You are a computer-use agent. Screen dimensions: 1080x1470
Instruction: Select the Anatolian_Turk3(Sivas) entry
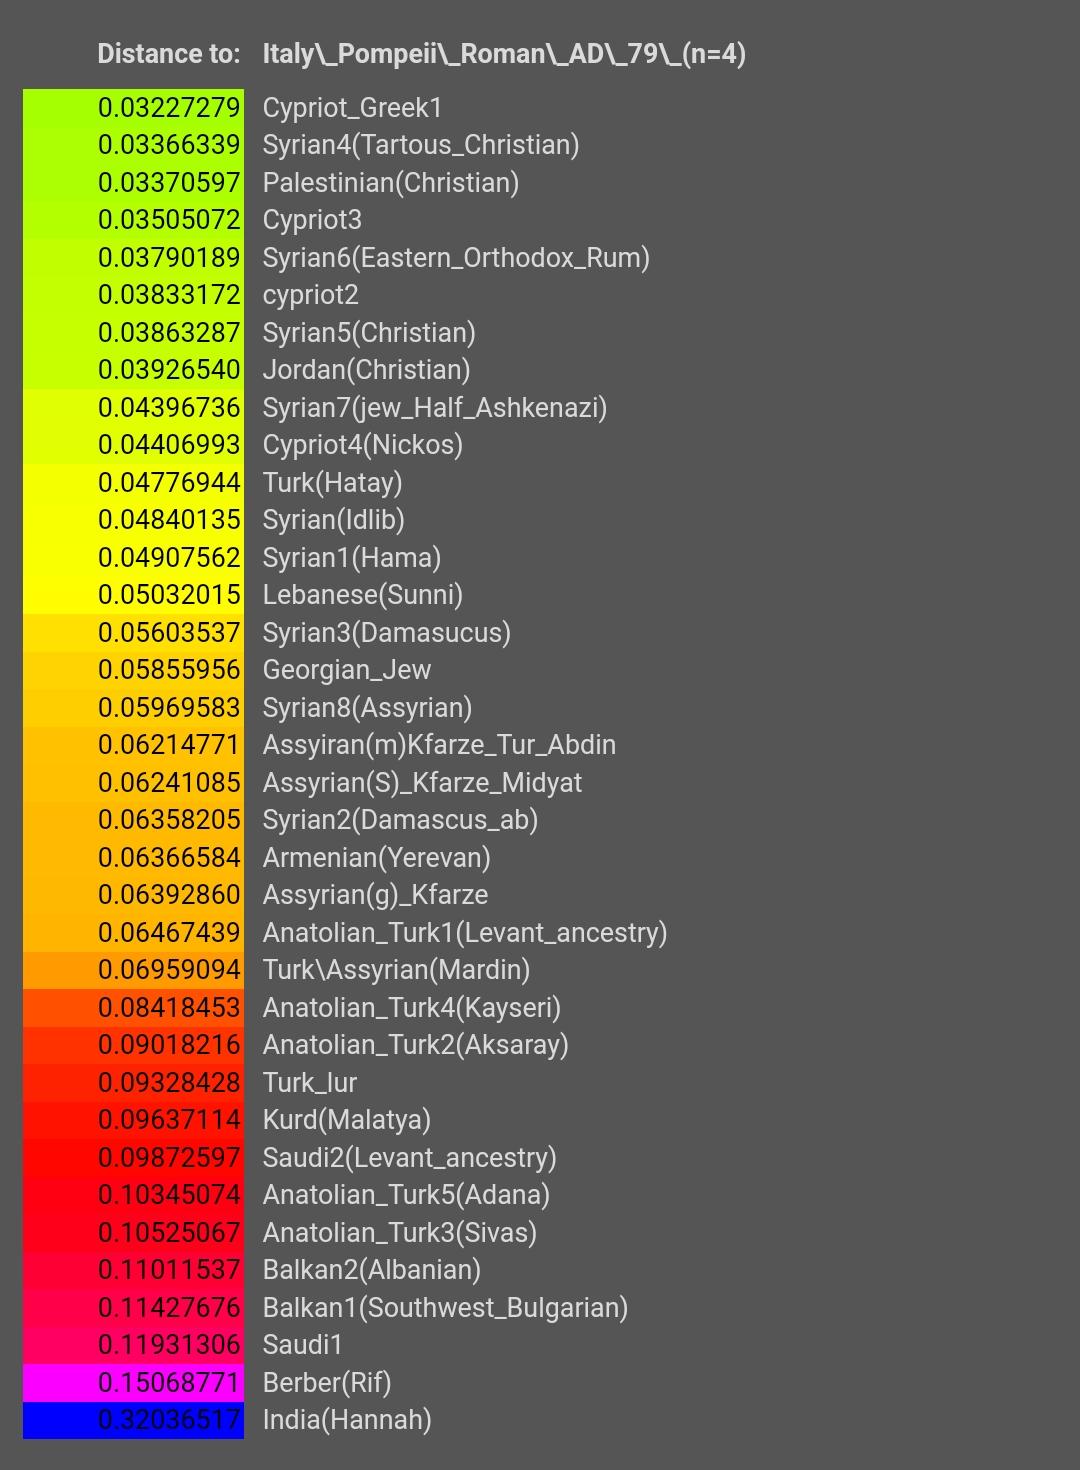tap(400, 1233)
